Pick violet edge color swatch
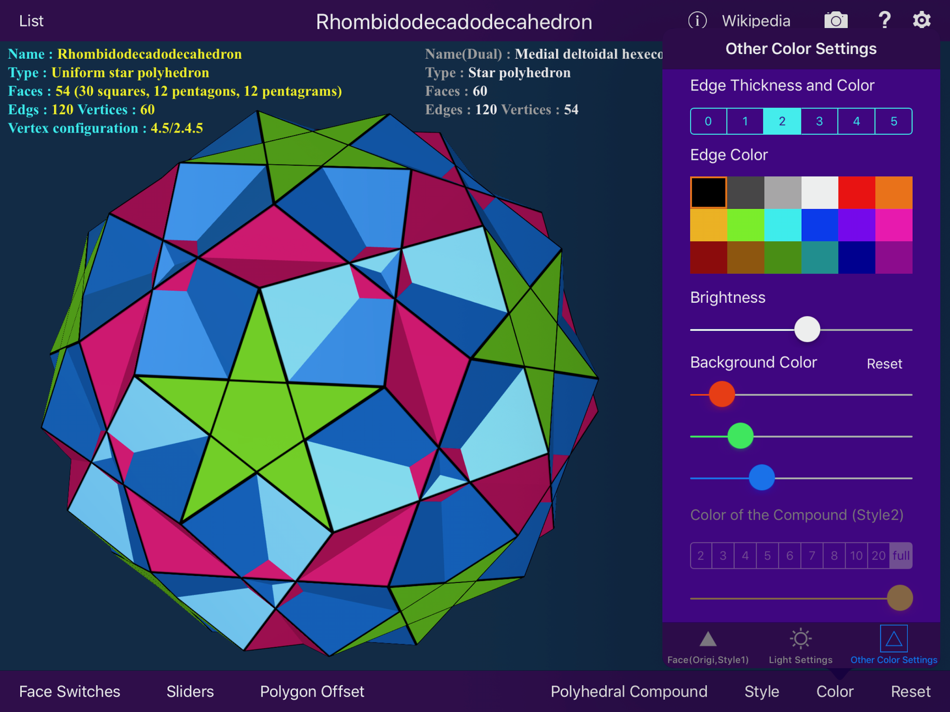This screenshot has height=712, width=950. tap(857, 225)
